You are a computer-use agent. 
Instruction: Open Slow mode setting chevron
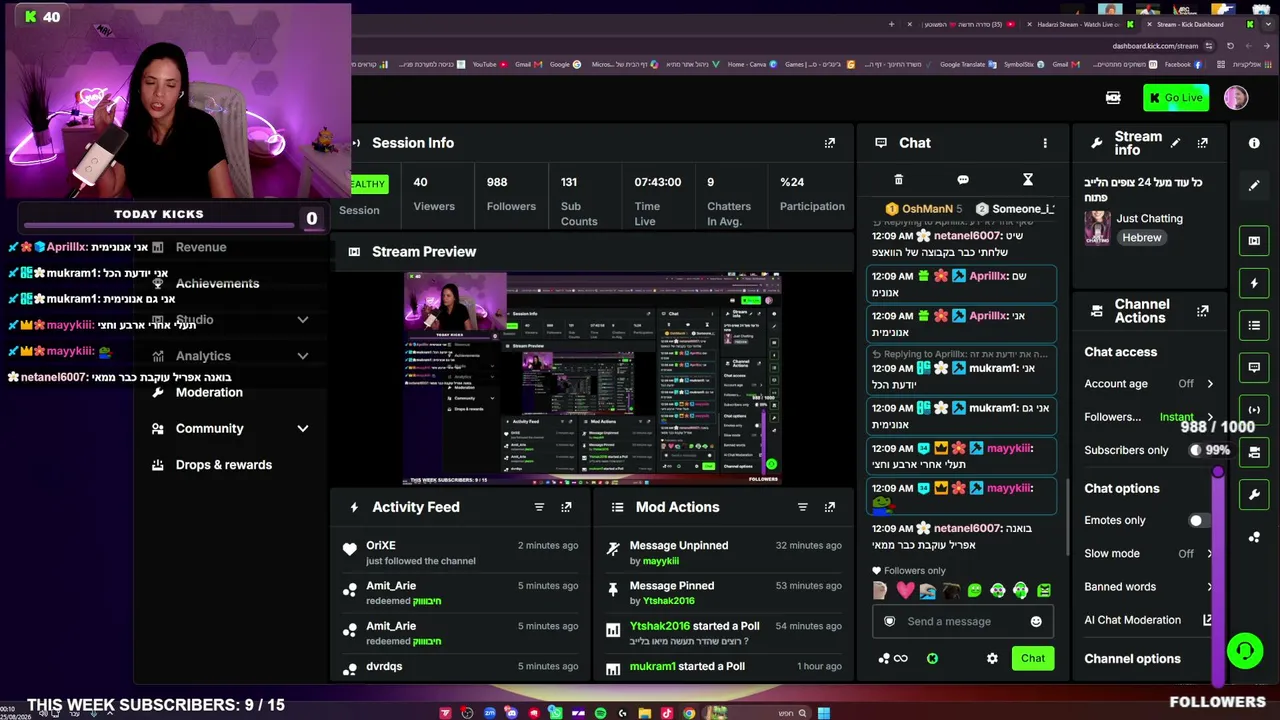coord(1210,553)
